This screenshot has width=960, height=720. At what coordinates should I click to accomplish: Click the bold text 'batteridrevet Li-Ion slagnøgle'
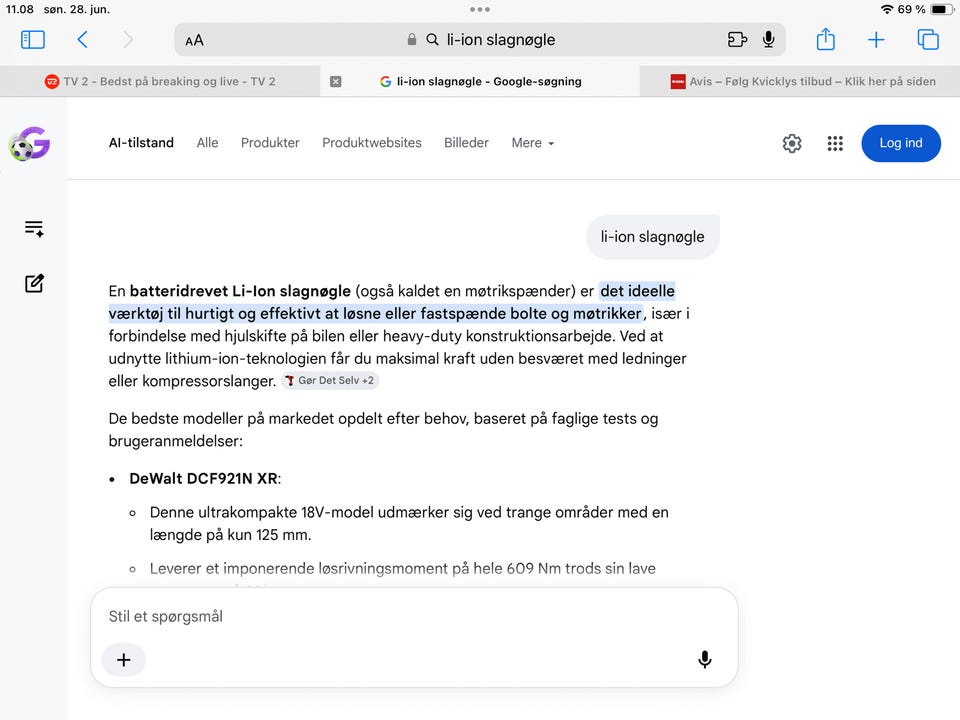point(240,291)
